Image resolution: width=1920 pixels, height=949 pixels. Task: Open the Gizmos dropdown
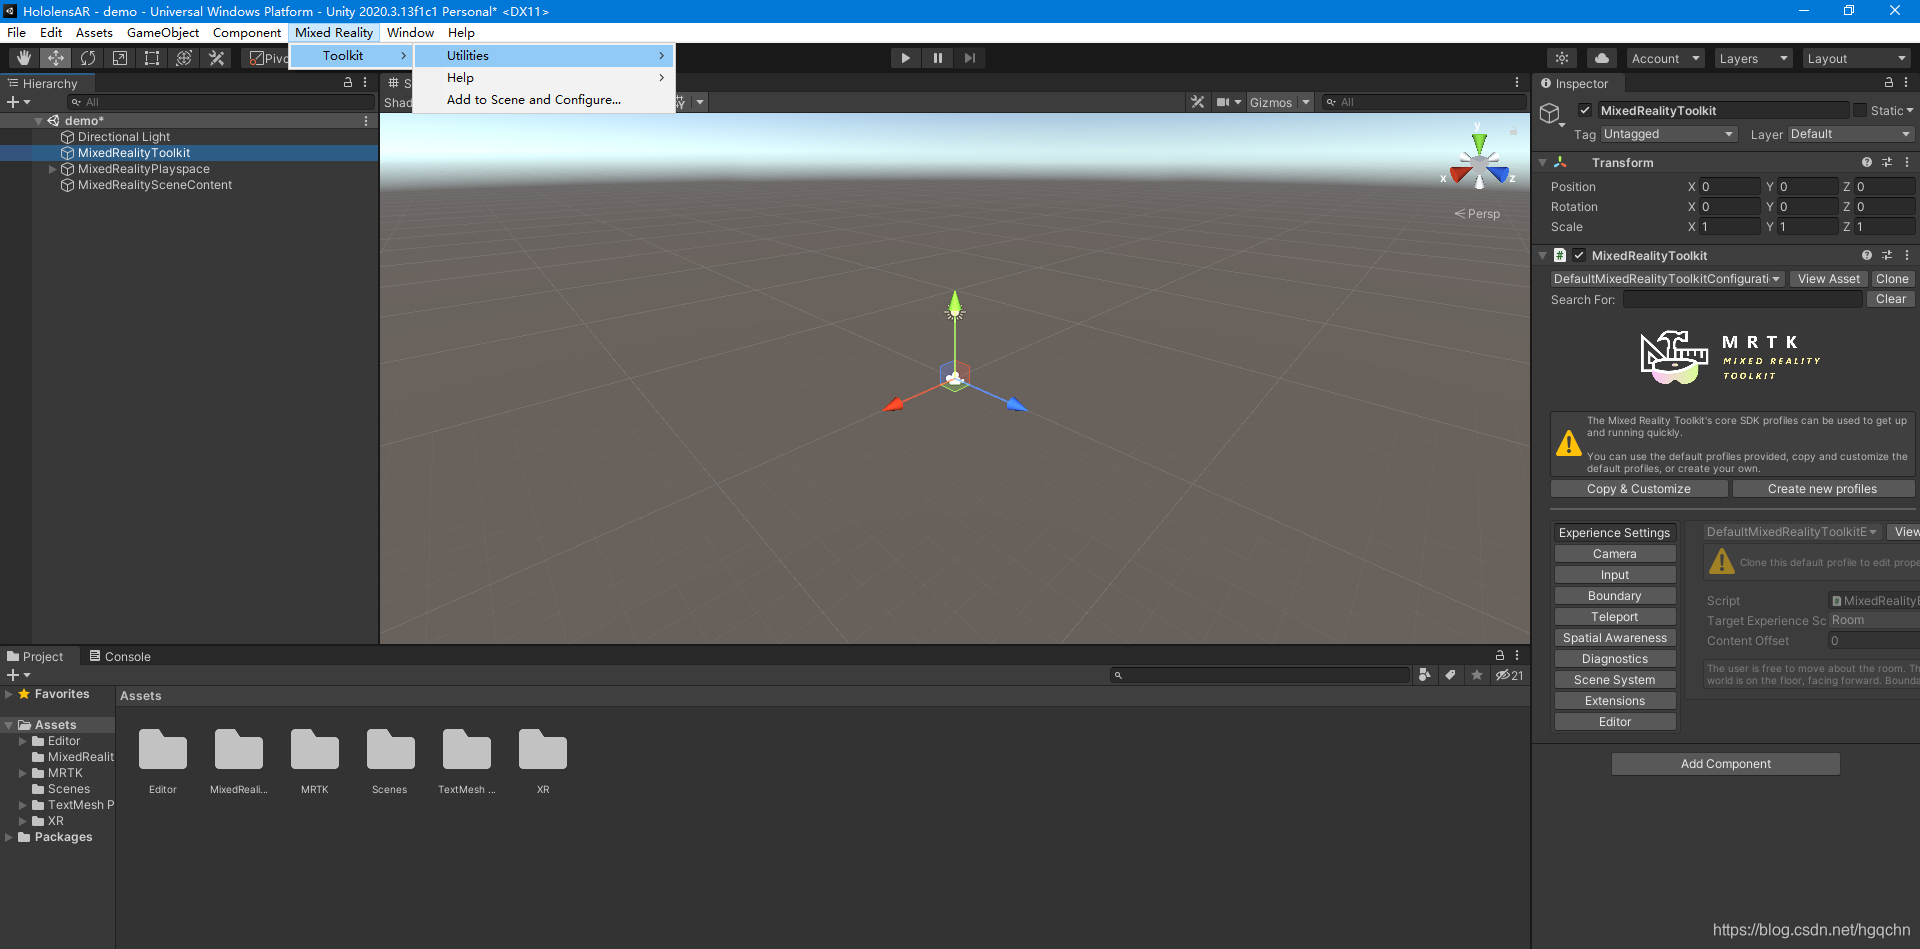[1279, 102]
